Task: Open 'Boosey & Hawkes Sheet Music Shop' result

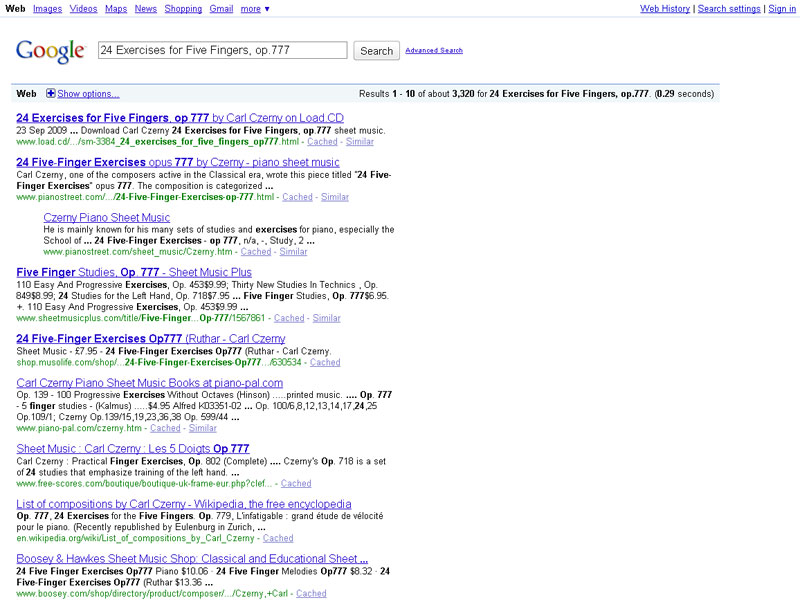Action: [192, 559]
